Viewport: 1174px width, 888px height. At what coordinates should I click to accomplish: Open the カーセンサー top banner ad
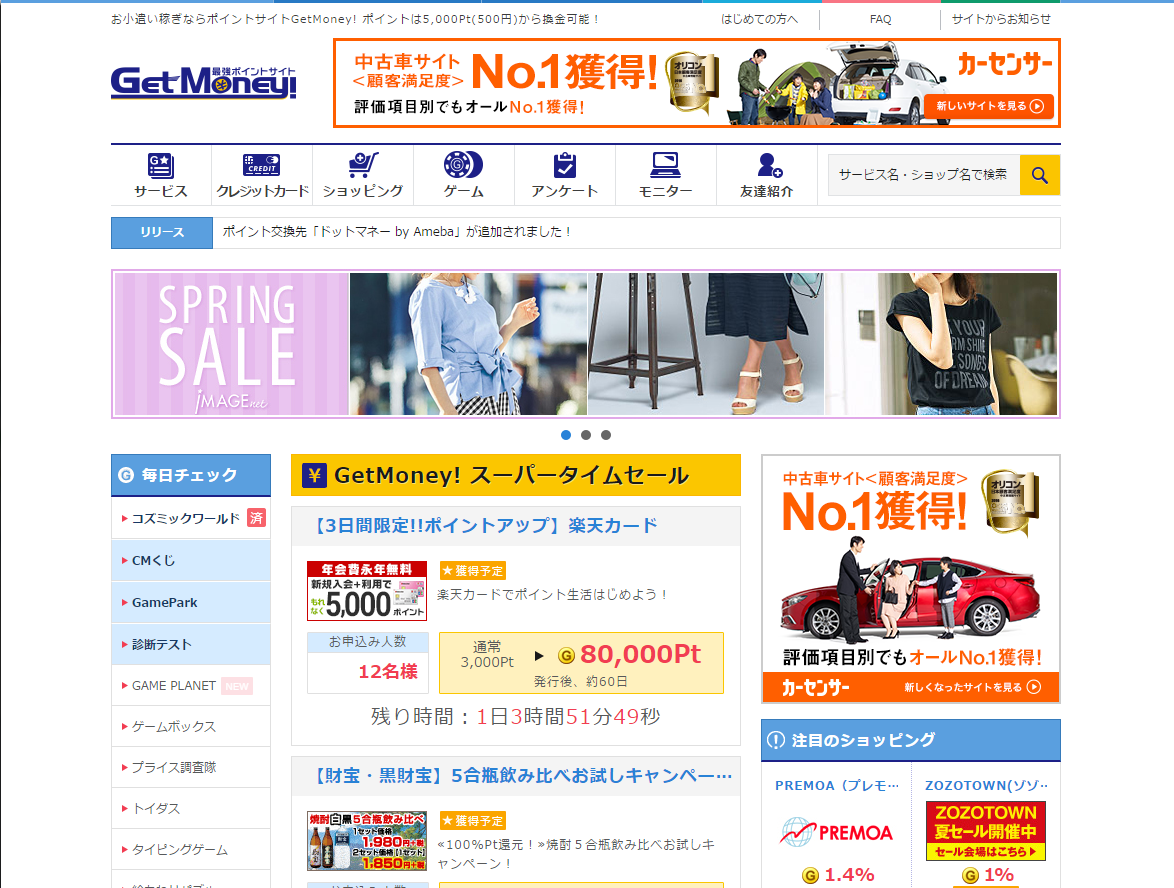pos(697,83)
